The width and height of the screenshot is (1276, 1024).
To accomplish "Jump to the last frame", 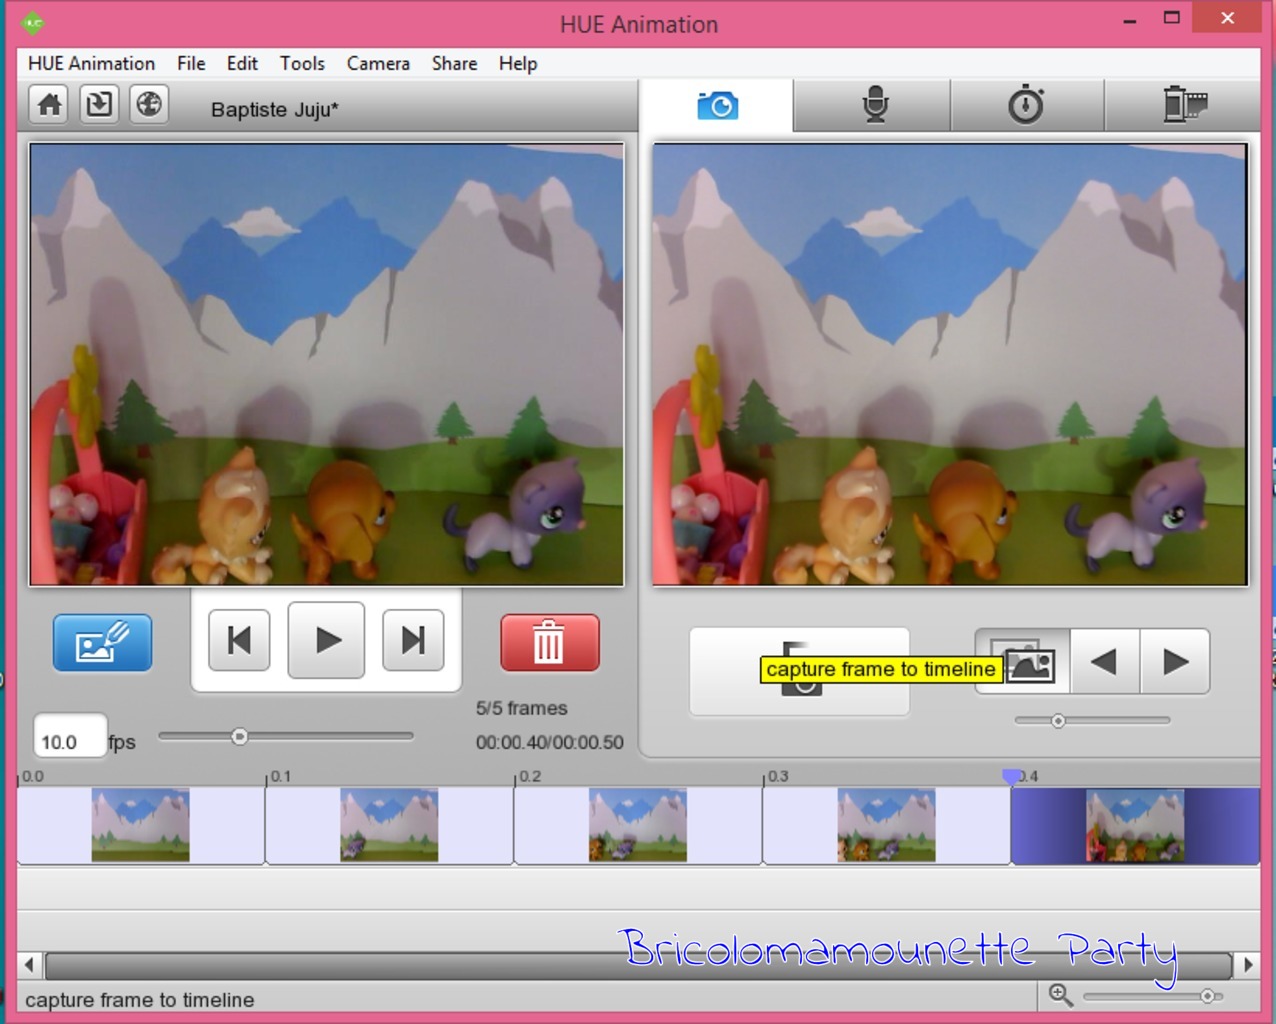I will [413, 640].
